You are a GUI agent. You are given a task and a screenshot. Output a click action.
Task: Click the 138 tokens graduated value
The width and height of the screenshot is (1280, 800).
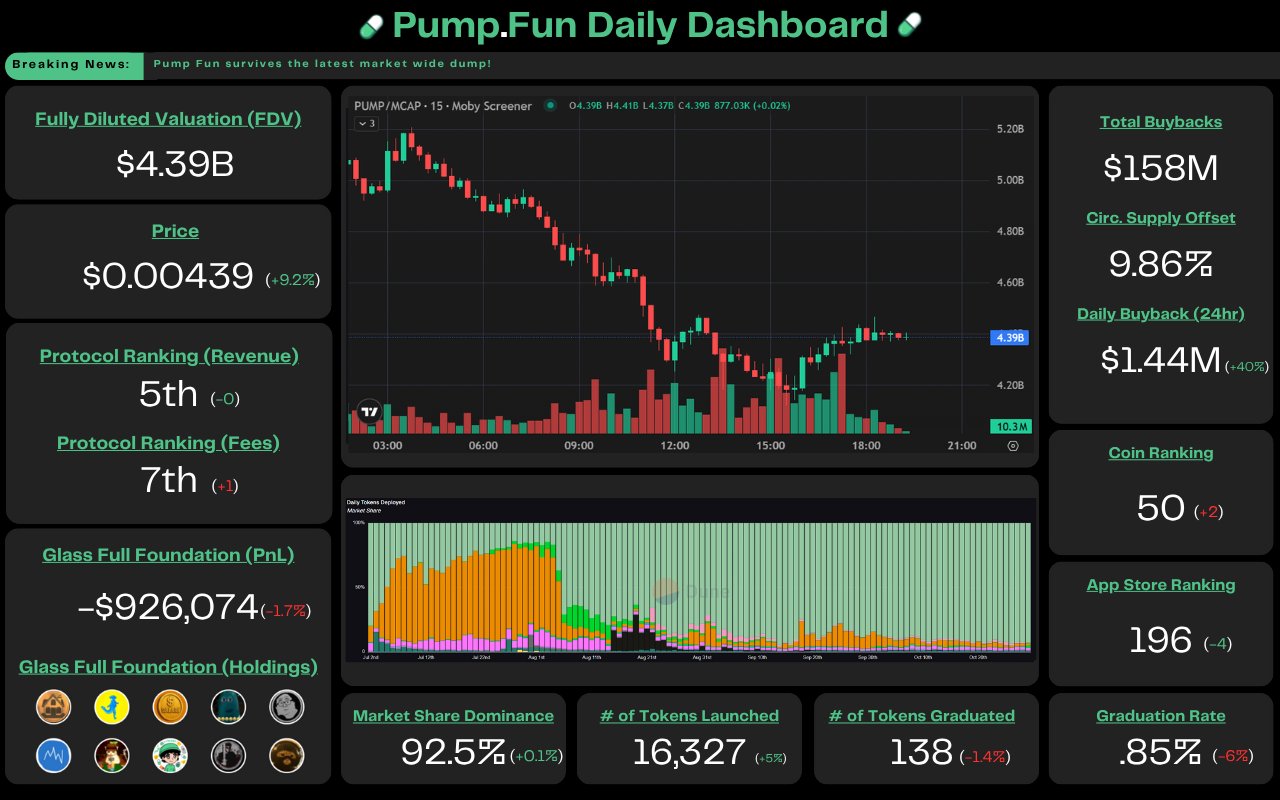(x=922, y=752)
